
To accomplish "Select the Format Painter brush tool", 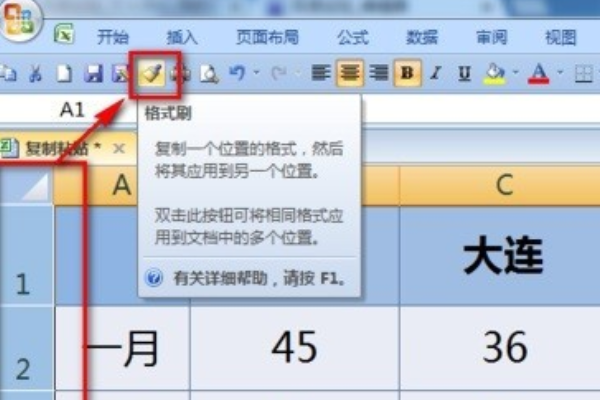I will coord(152,73).
